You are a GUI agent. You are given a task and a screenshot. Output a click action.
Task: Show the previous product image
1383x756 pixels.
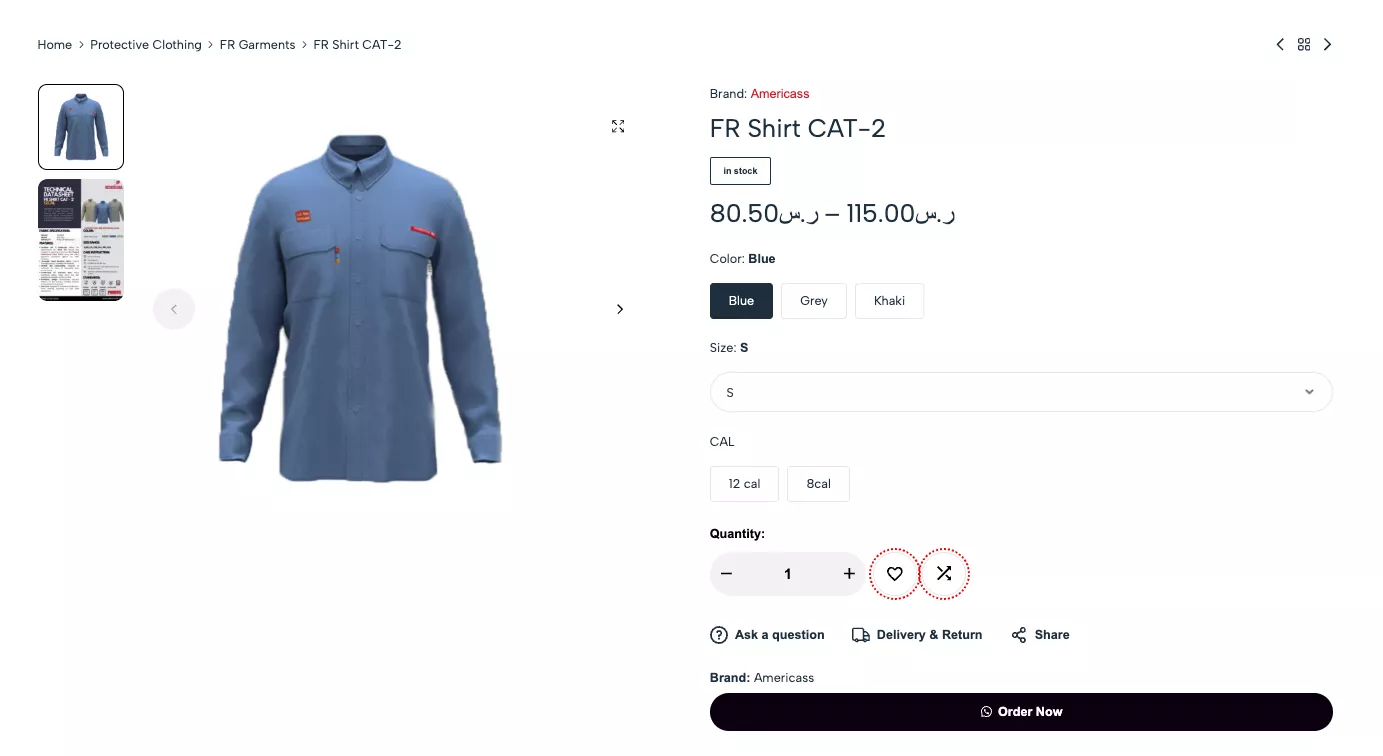[x=174, y=309]
